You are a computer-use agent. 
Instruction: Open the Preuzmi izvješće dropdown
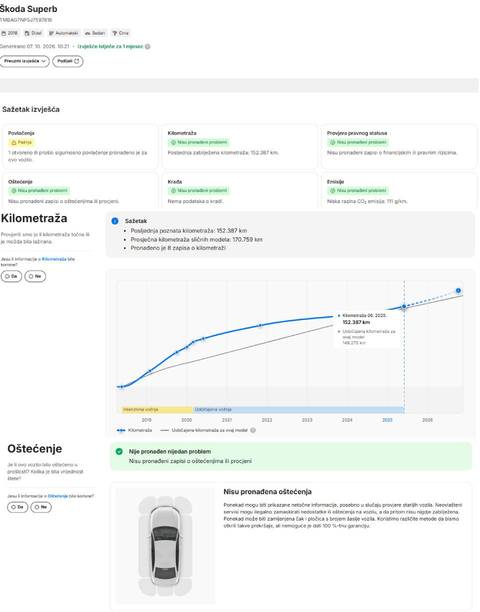pyautogui.click(x=25, y=61)
